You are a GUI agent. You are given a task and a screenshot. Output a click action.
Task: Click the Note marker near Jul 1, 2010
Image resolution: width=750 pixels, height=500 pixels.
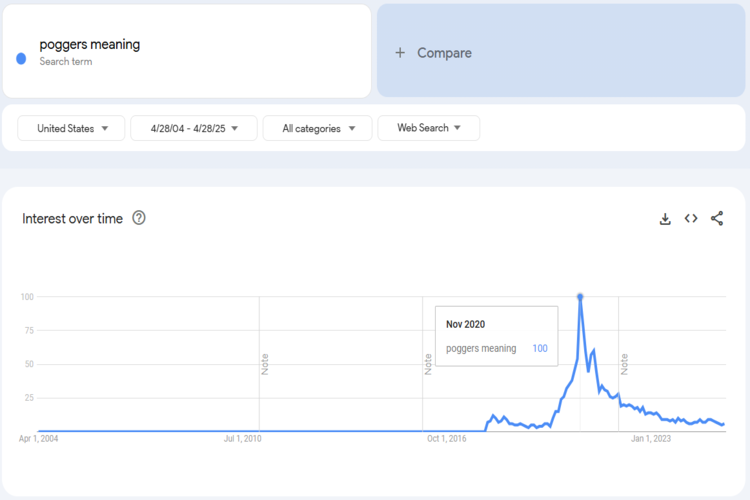coord(265,365)
